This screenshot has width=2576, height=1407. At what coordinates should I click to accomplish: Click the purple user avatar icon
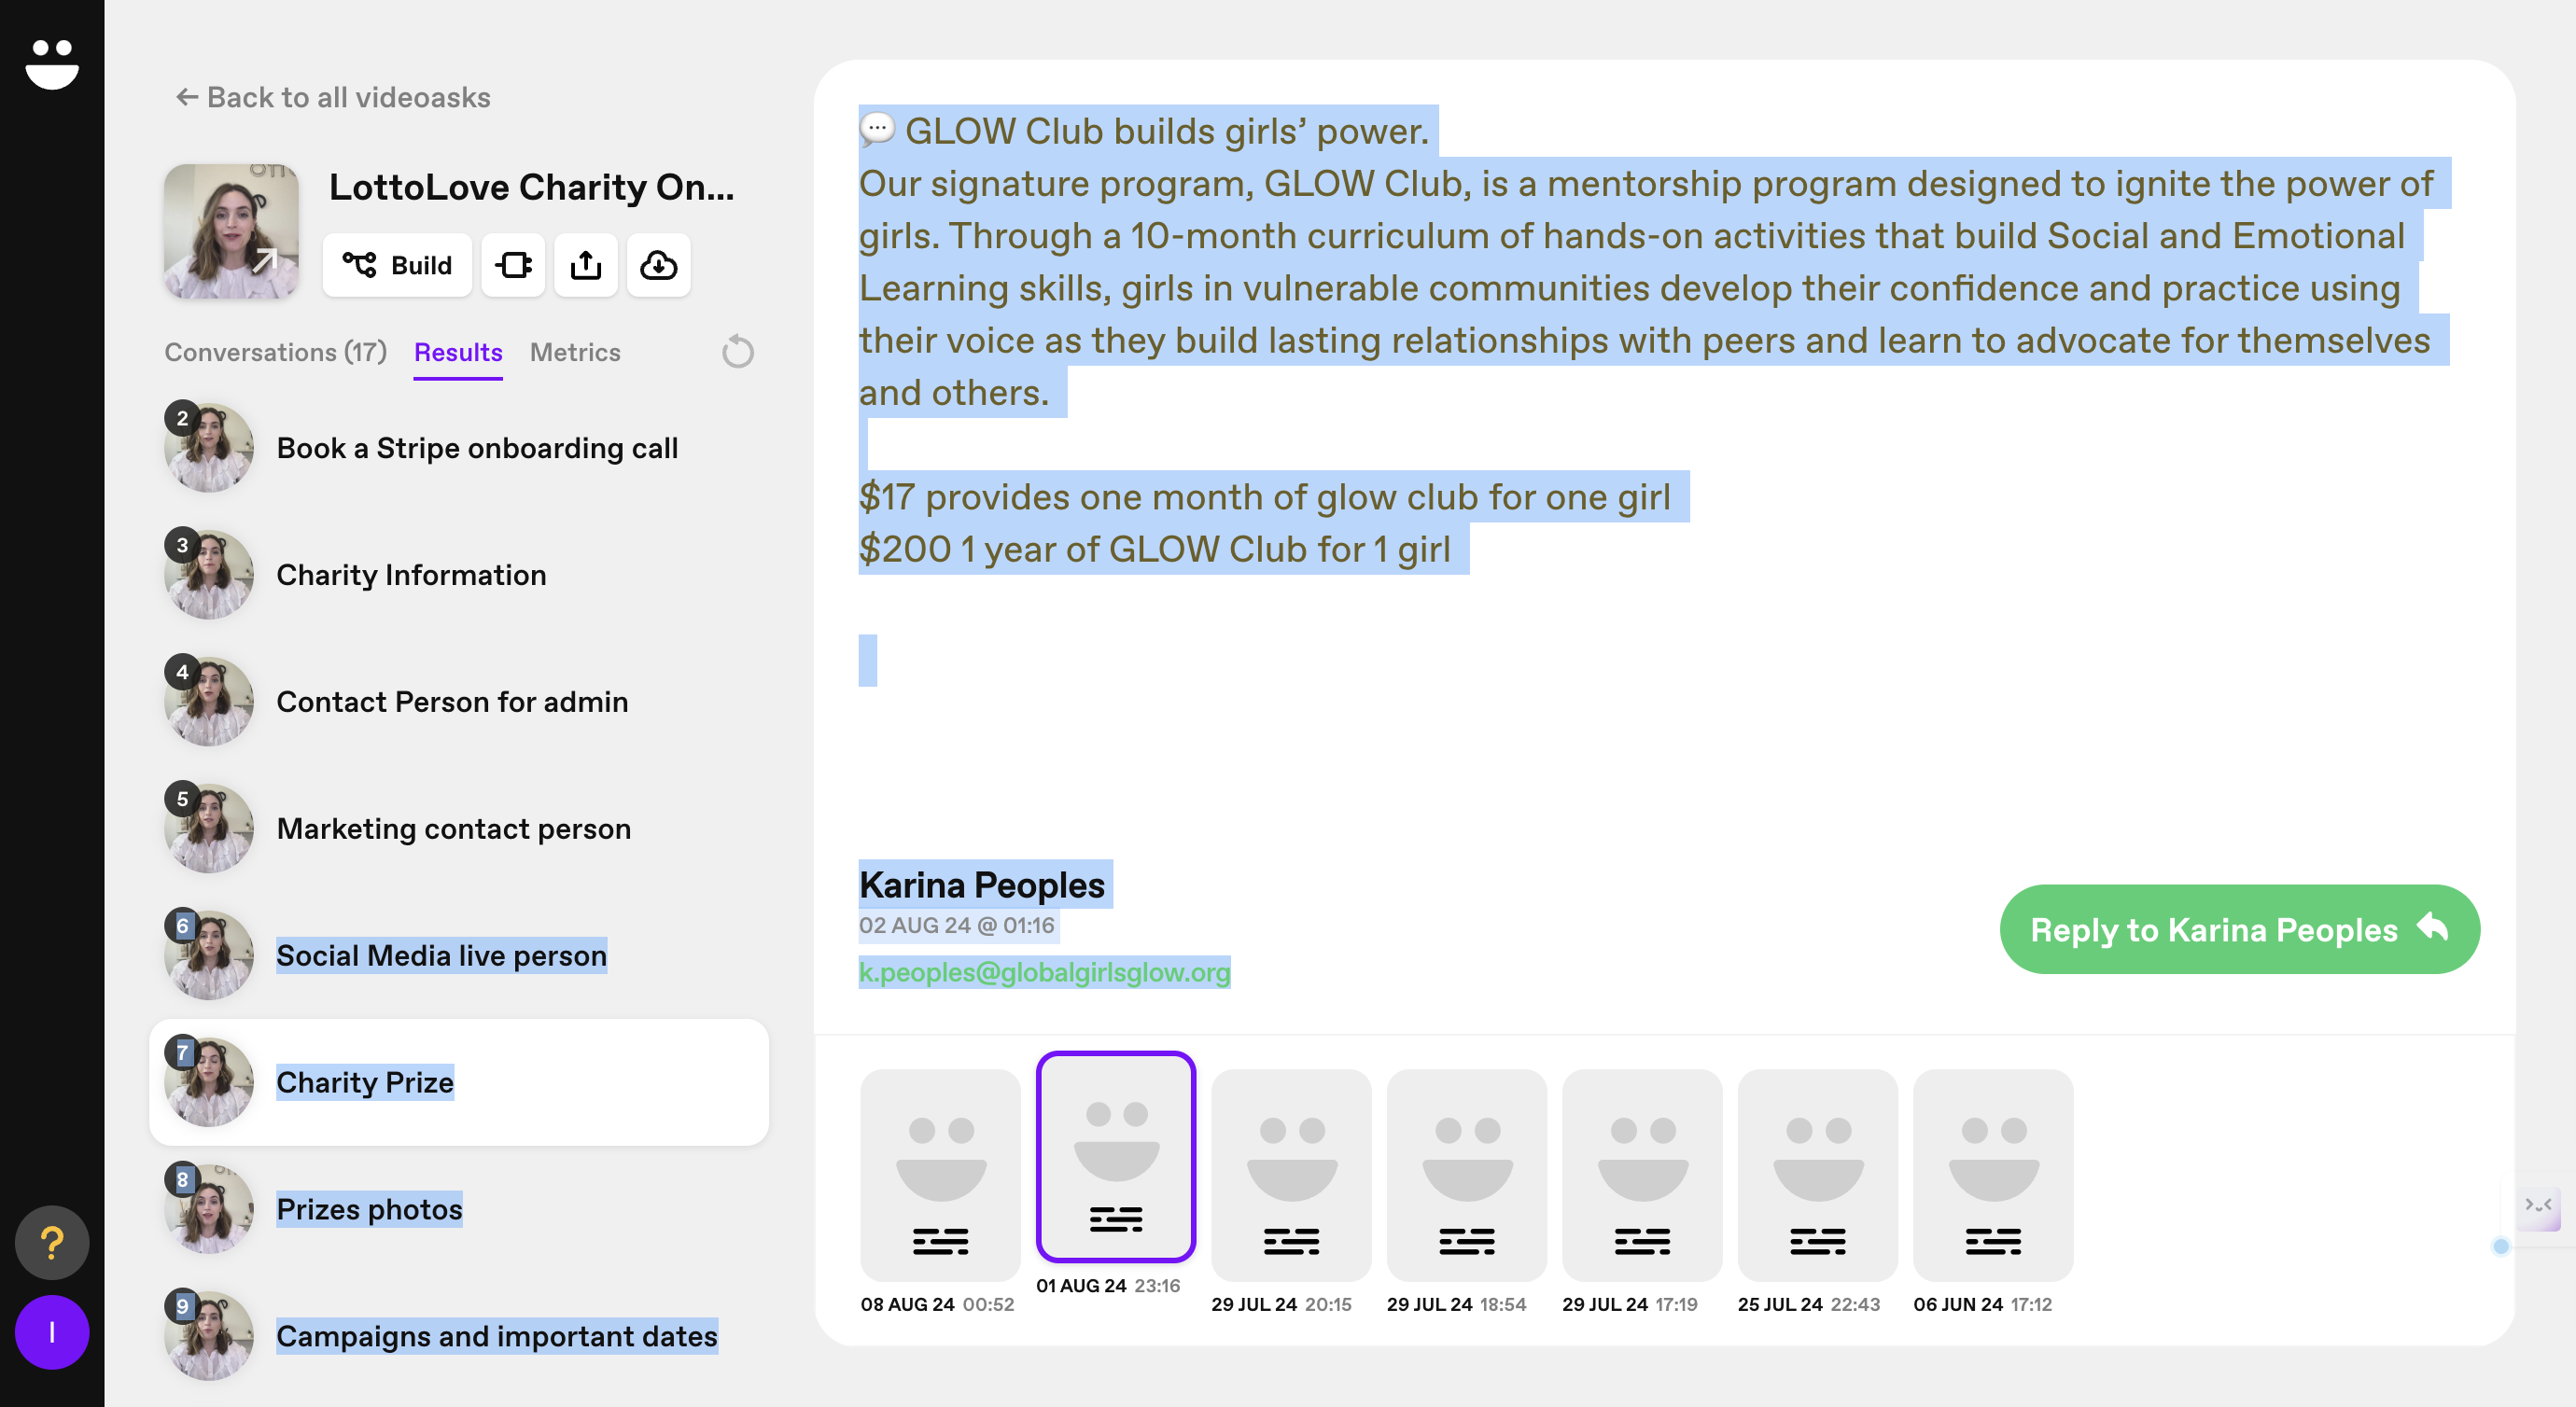click(x=52, y=1332)
